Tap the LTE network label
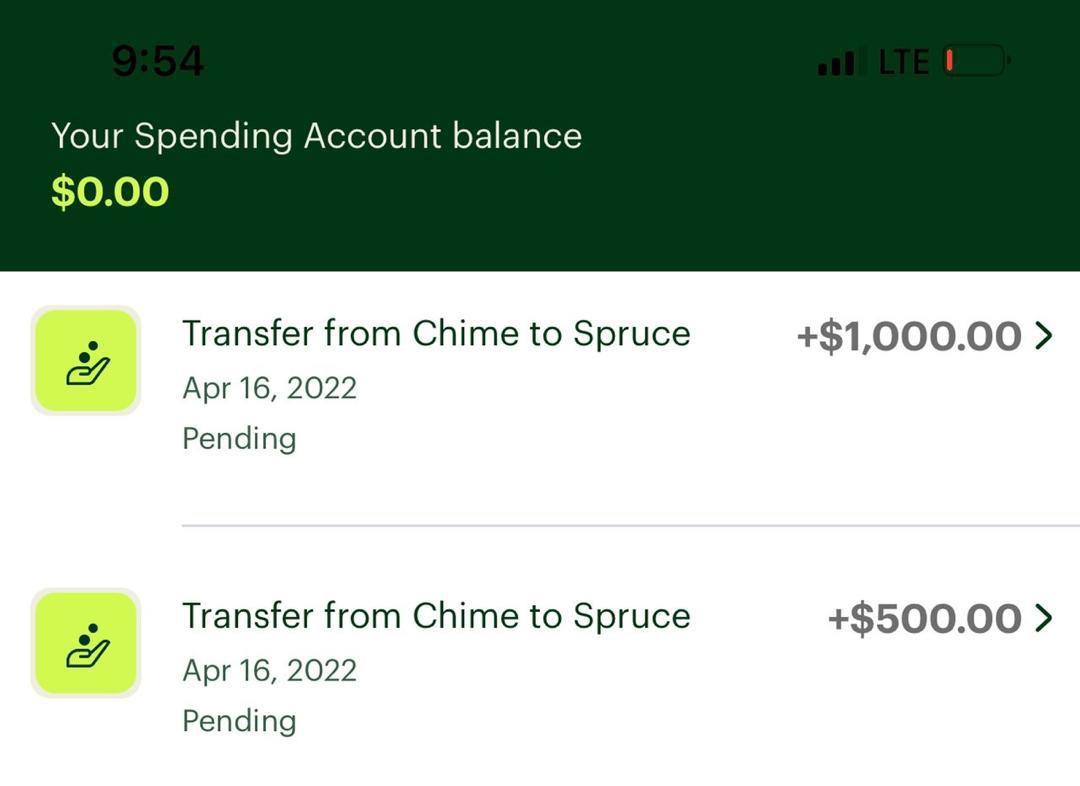 point(904,62)
